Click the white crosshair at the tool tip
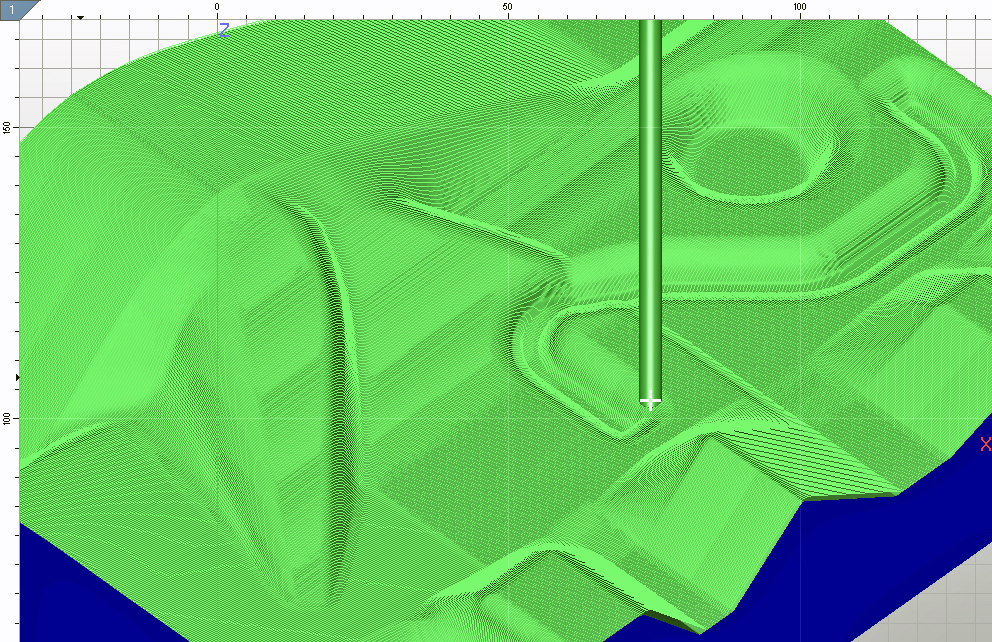This screenshot has width=992, height=642. (650, 402)
